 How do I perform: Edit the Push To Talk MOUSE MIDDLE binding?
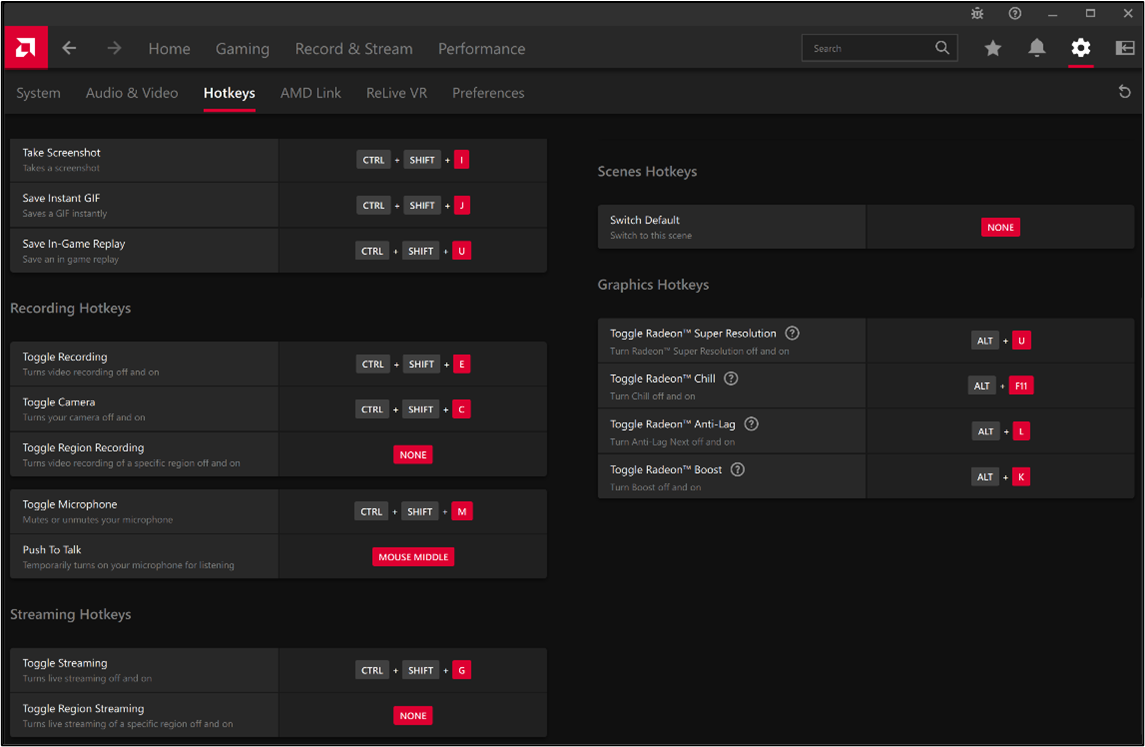pos(413,557)
